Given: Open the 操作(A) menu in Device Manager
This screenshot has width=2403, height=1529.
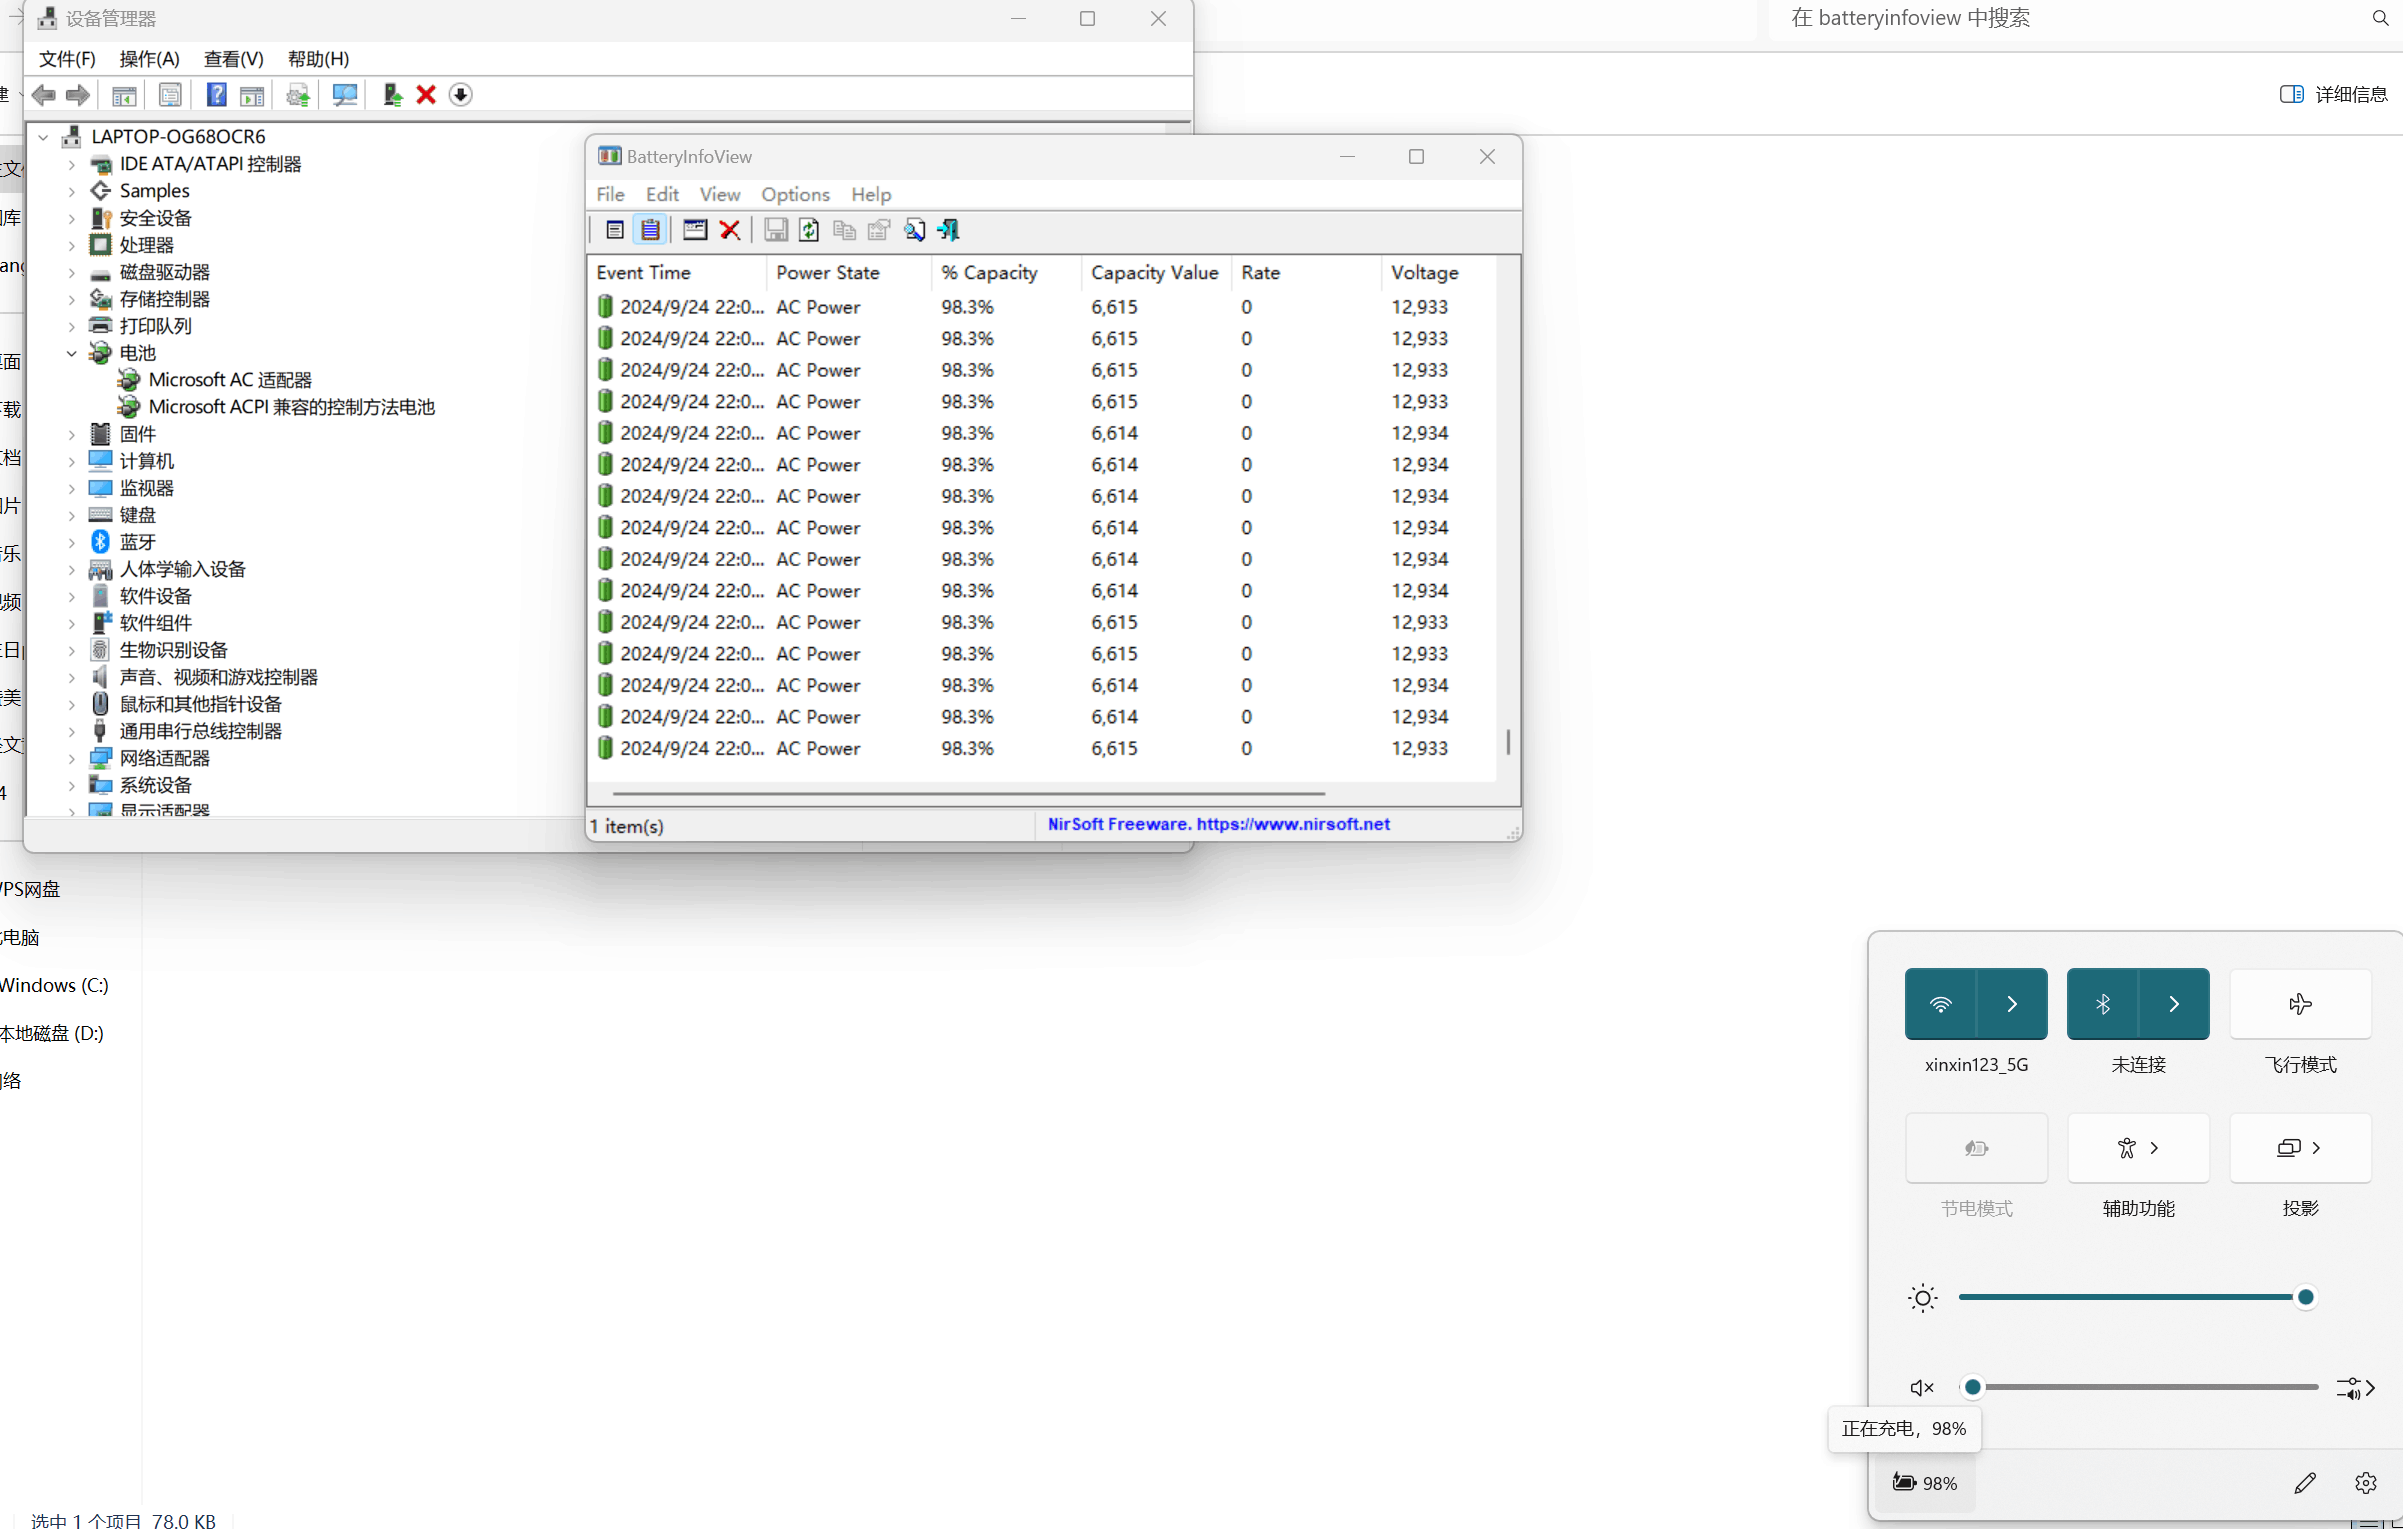Looking at the screenshot, I should click(149, 59).
